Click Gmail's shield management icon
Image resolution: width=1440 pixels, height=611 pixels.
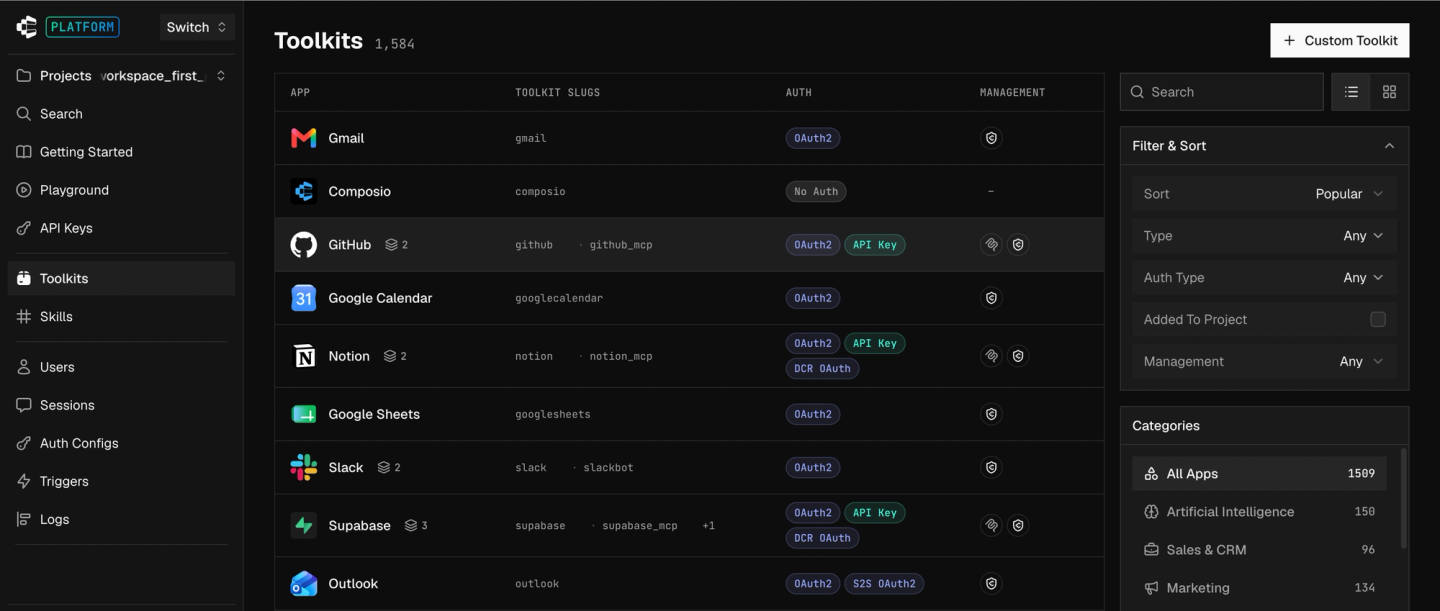point(991,138)
